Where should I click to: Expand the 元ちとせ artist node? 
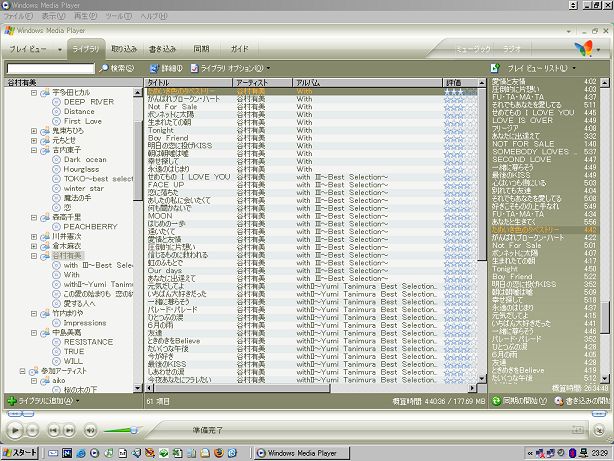[34, 140]
